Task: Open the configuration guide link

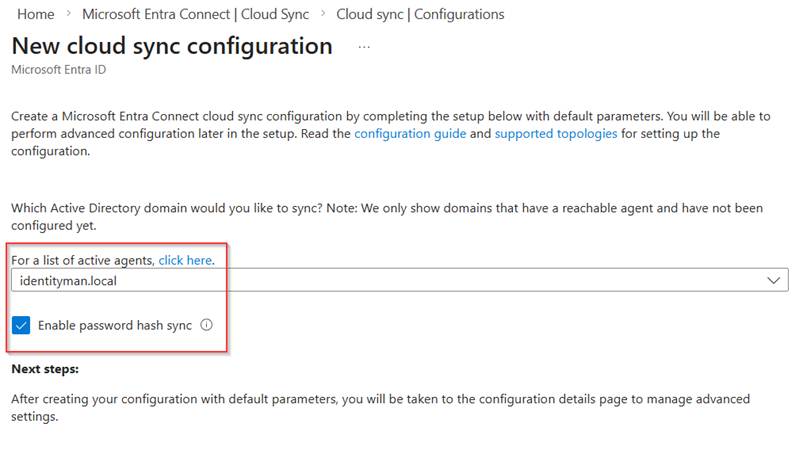Action: (410, 134)
